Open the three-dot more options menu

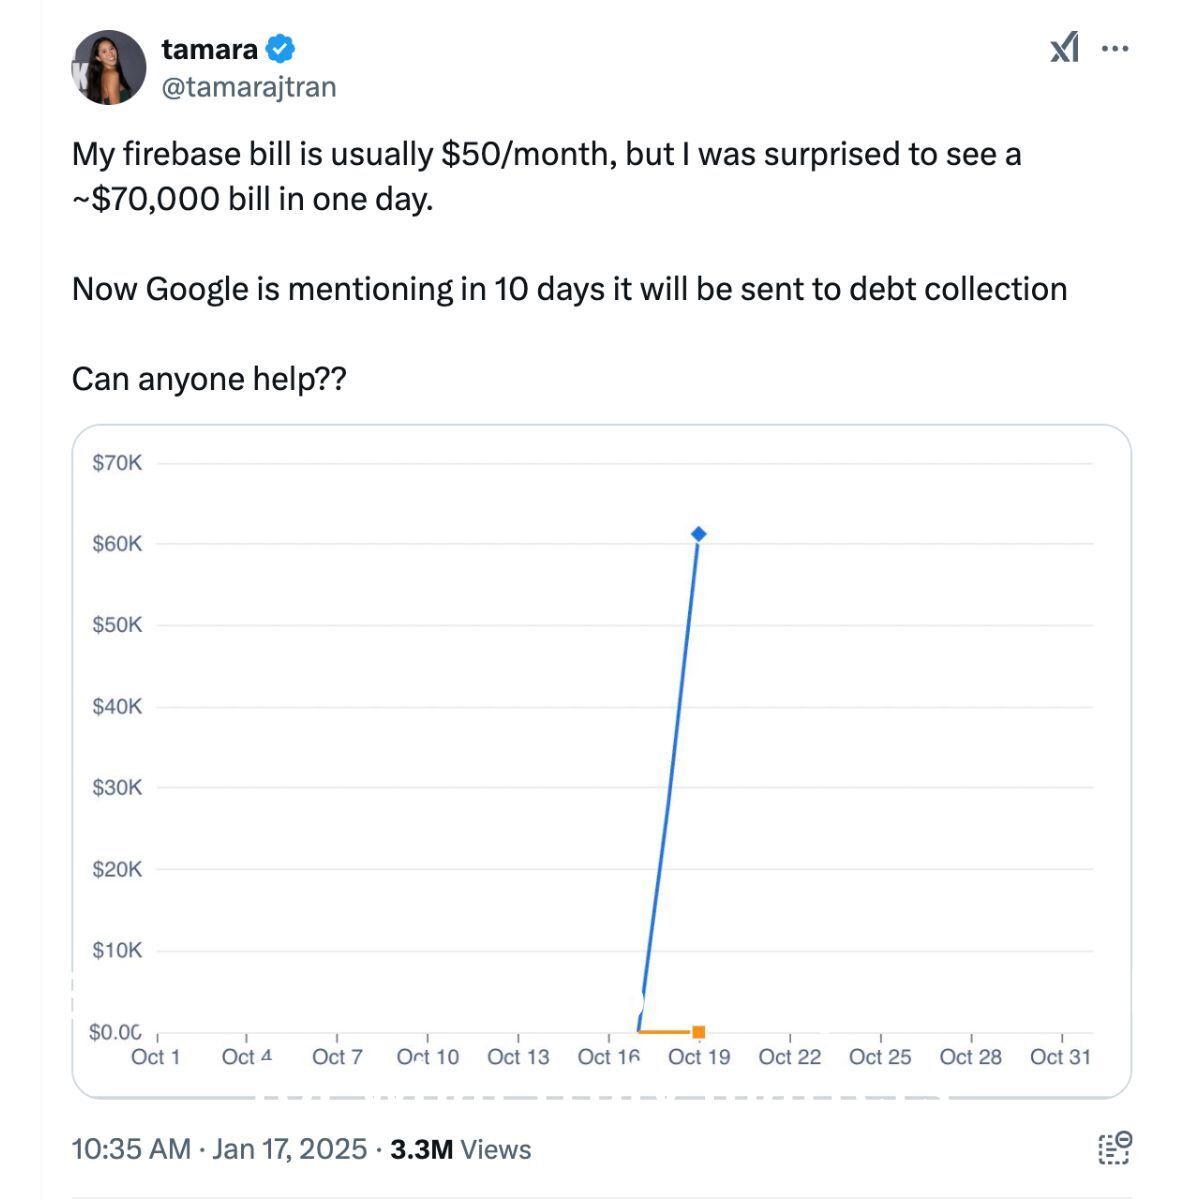[x=1115, y=47]
